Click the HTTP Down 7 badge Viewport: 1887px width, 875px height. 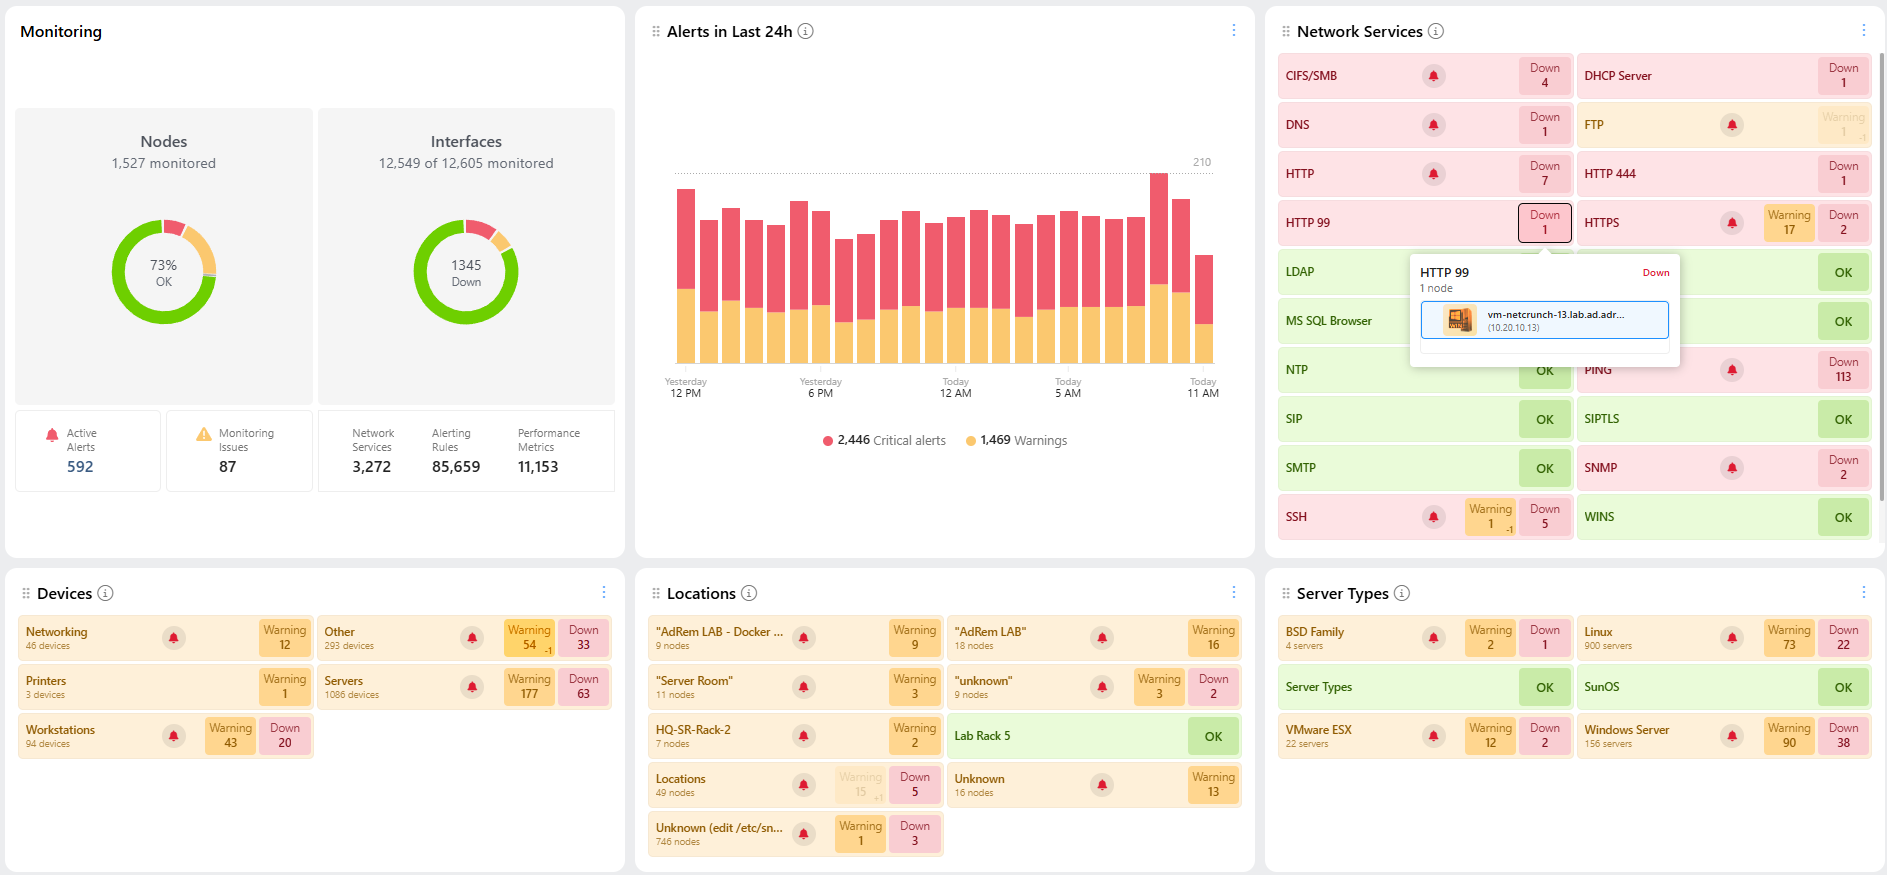pyautogui.click(x=1544, y=174)
